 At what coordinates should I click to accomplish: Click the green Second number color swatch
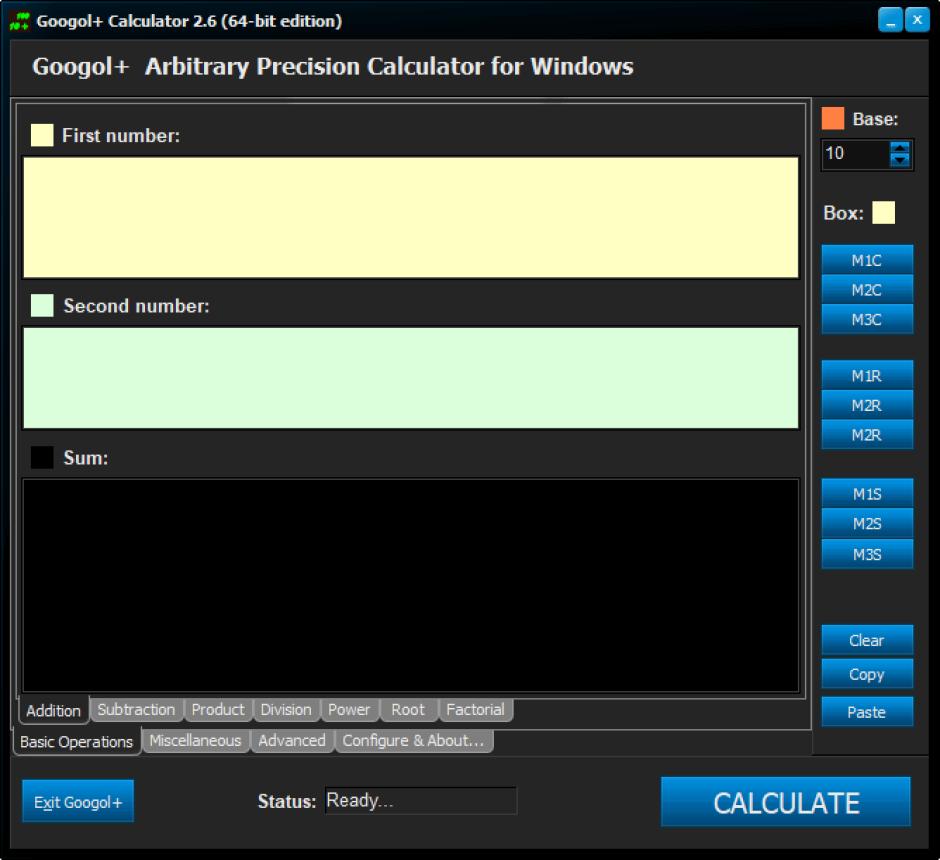click(x=42, y=305)
